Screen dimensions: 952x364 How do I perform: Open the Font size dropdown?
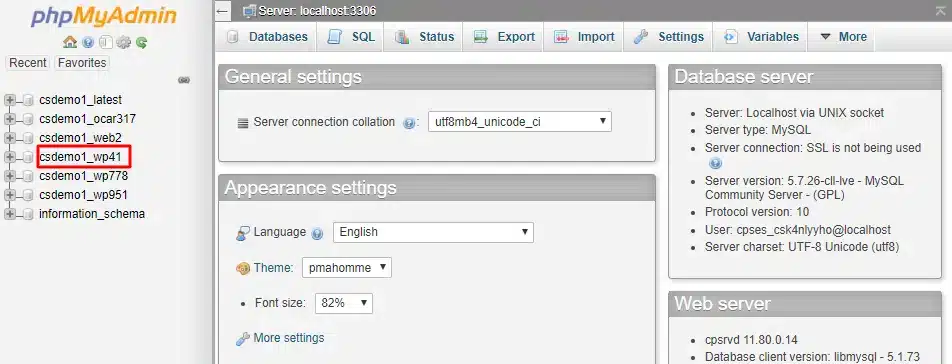(344, 303)
